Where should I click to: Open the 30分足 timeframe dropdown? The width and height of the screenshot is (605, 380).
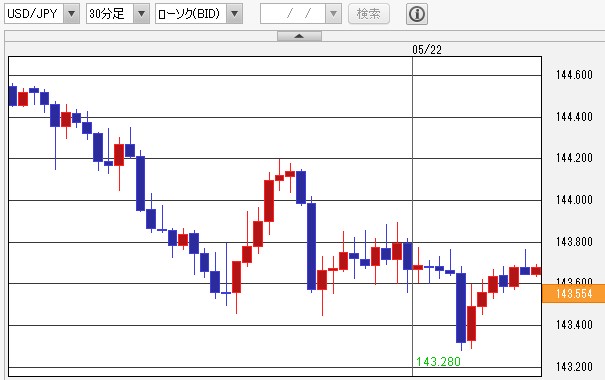141,14
